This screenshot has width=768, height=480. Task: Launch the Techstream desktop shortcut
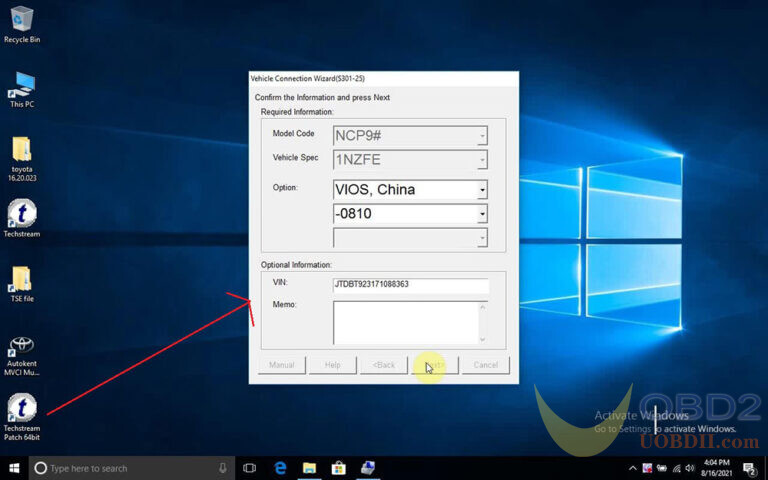pos(22,218)
